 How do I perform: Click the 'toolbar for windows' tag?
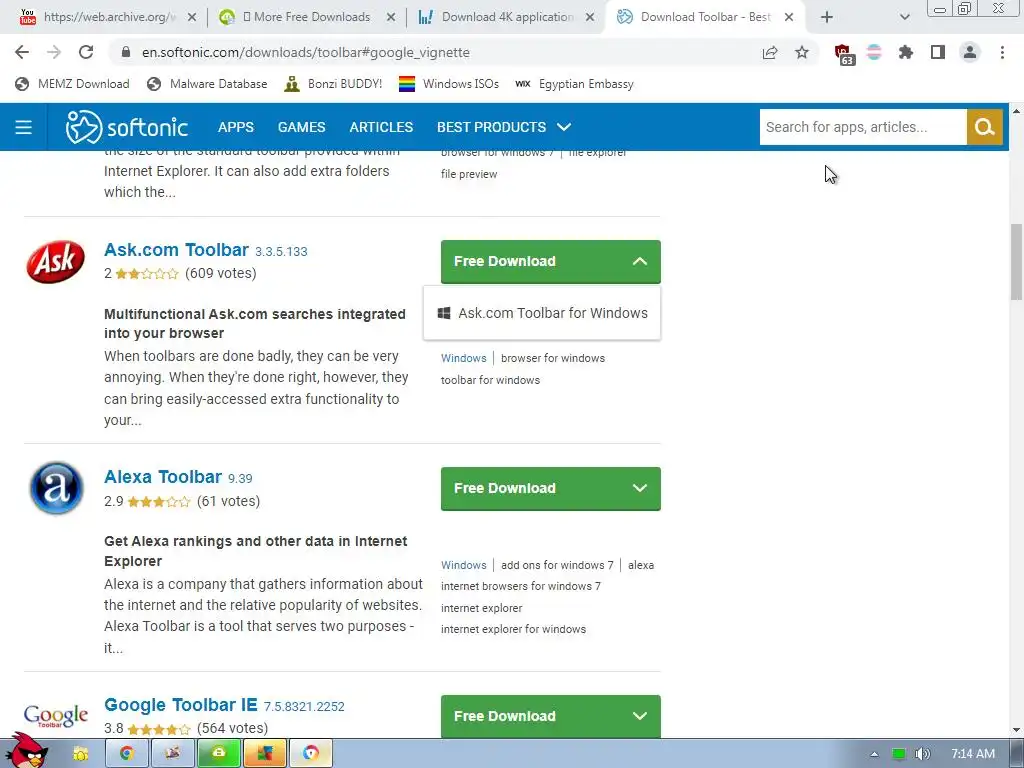(490, 380)
